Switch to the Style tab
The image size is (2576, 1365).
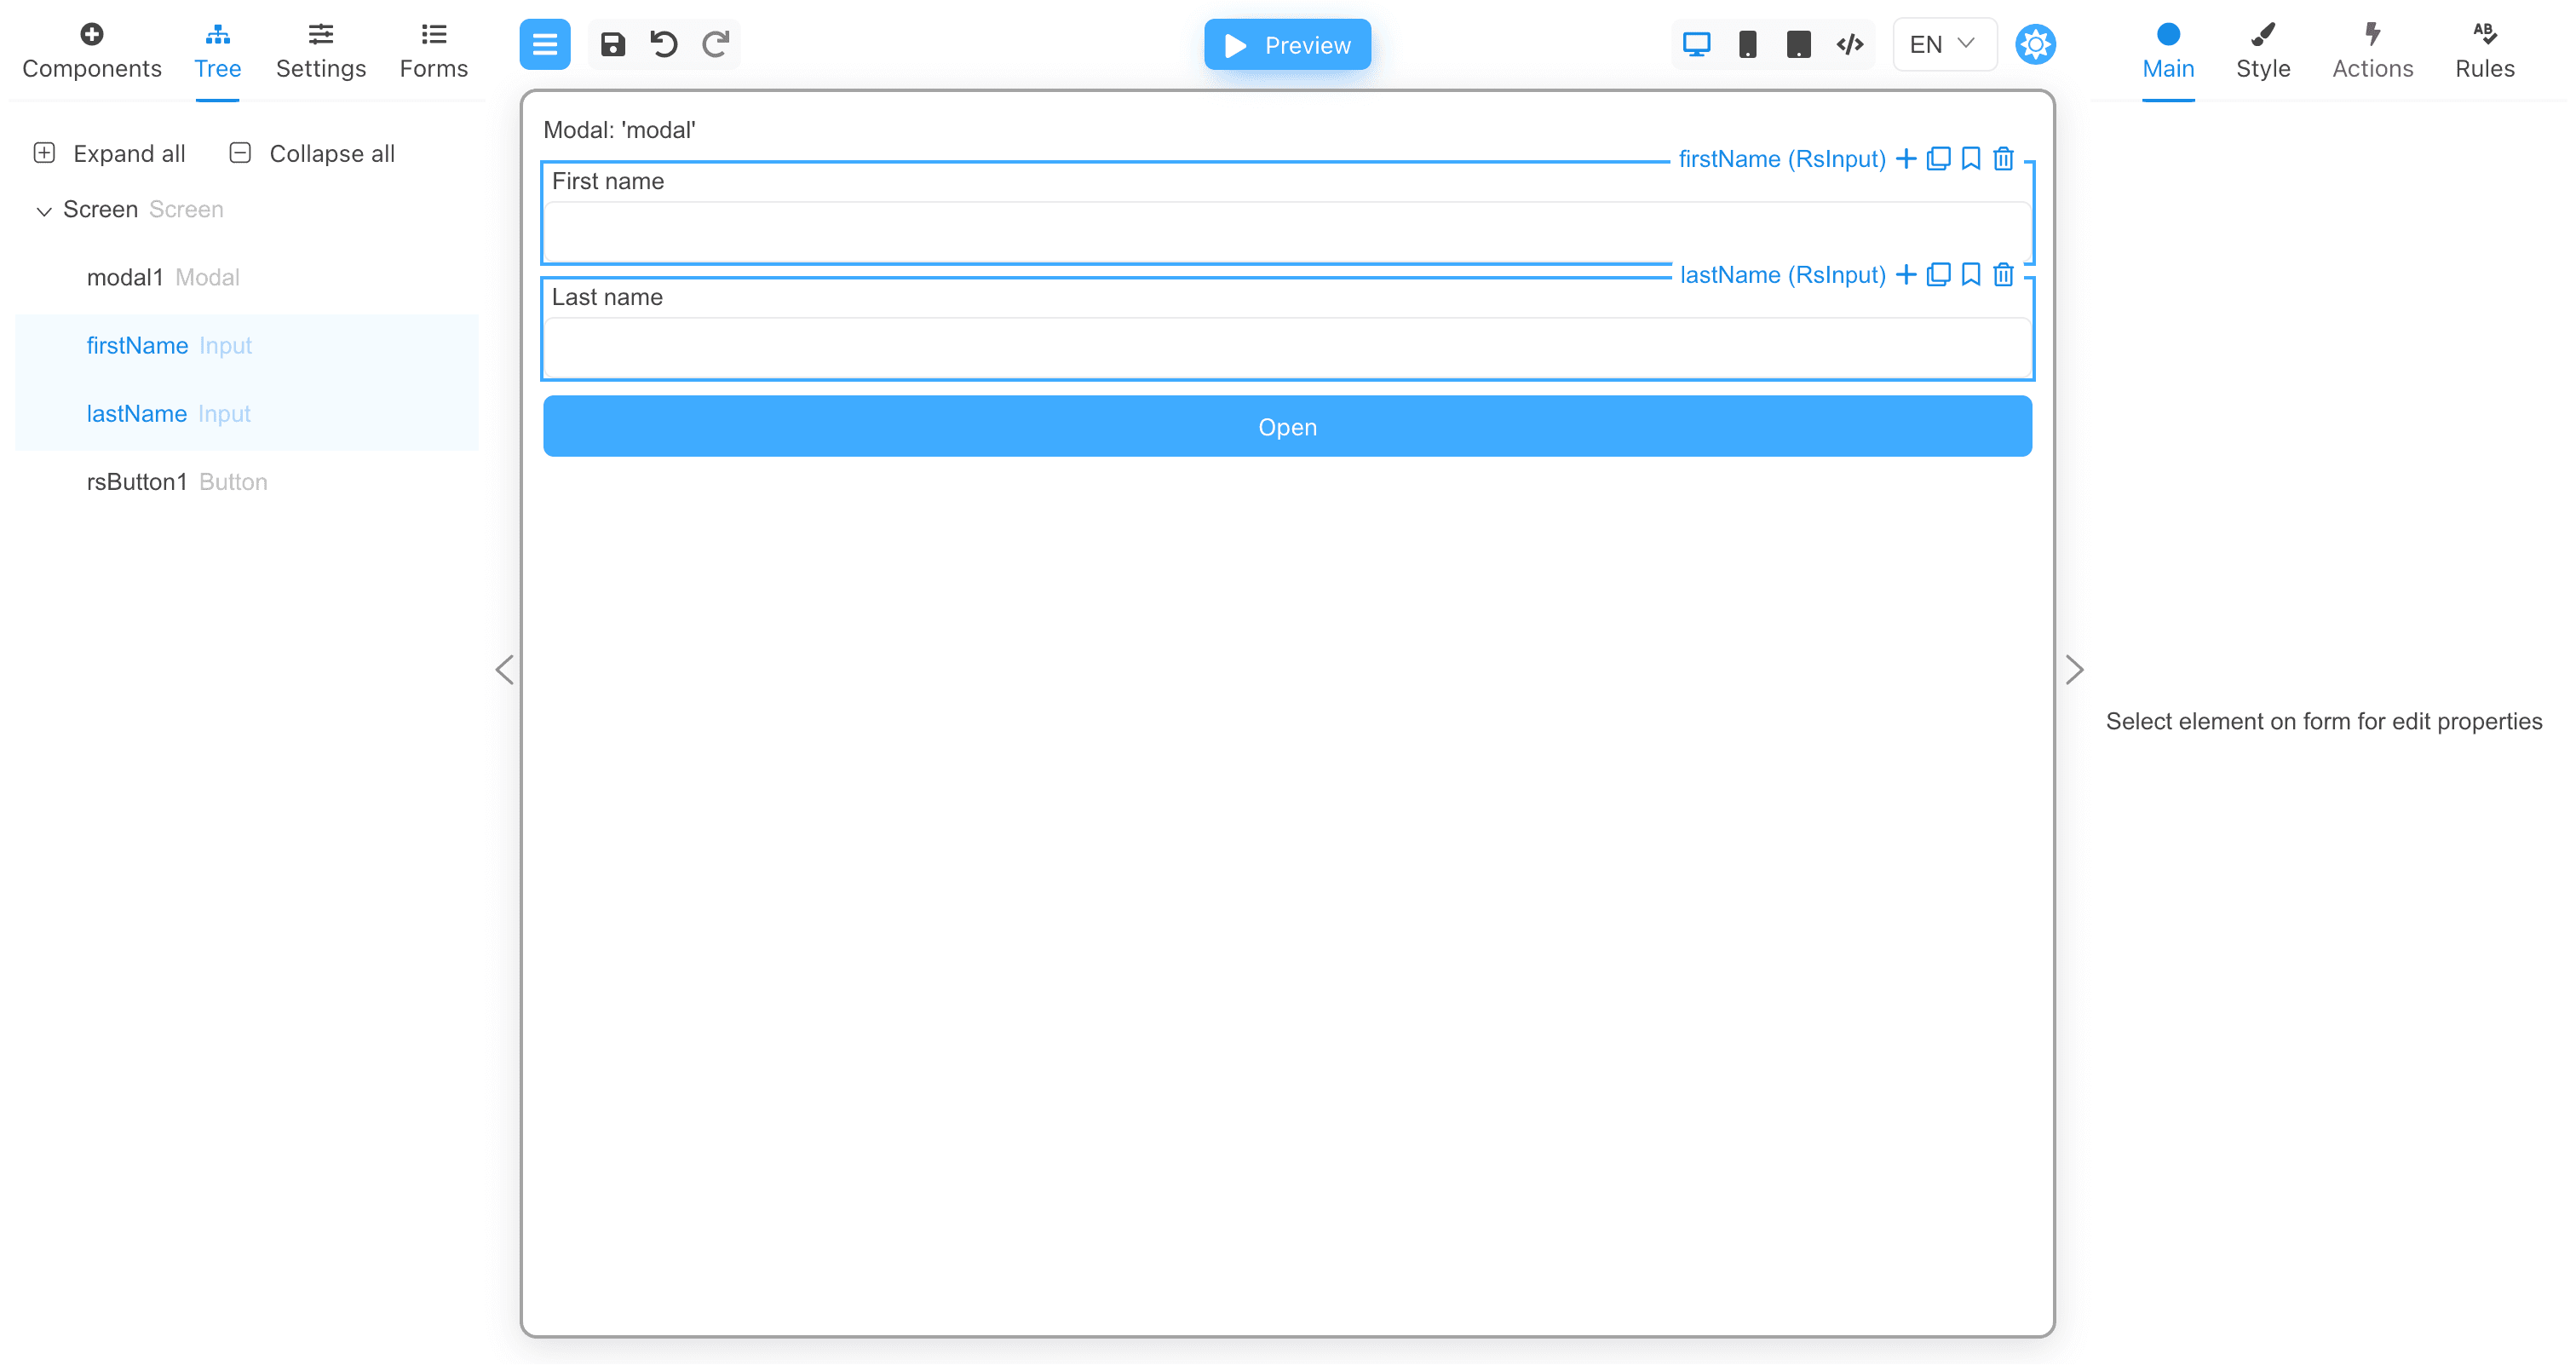[x=2264, y=50]
